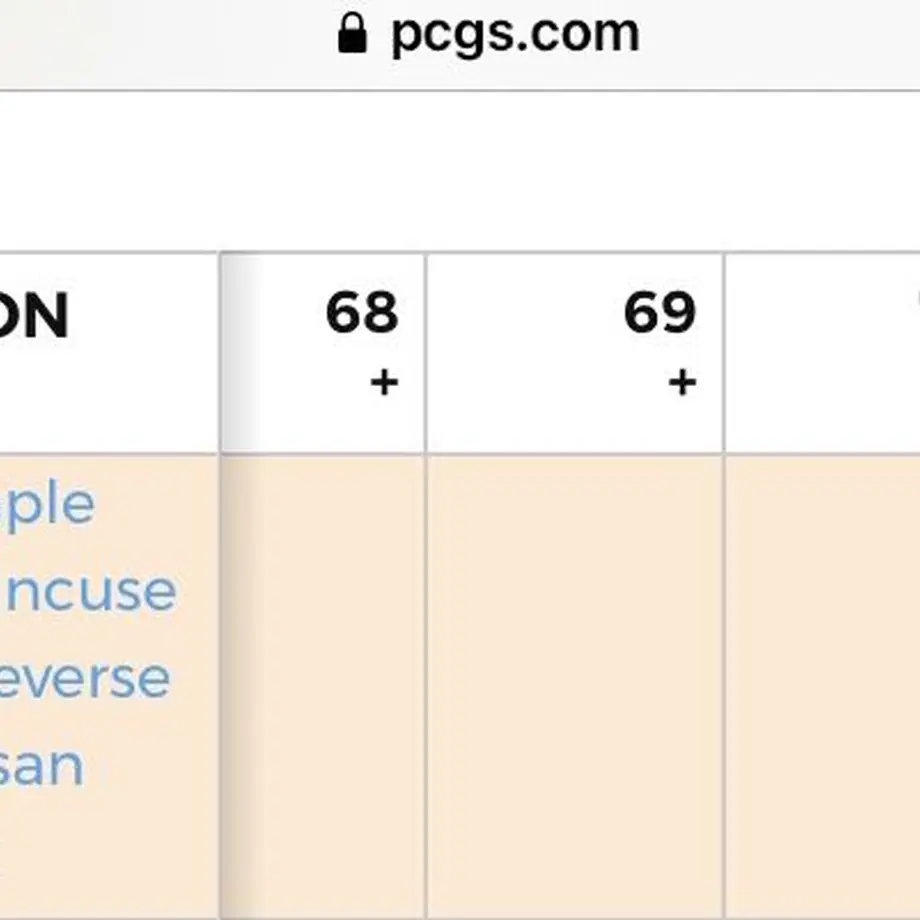Click the white space above the table

tap(460, 171)
